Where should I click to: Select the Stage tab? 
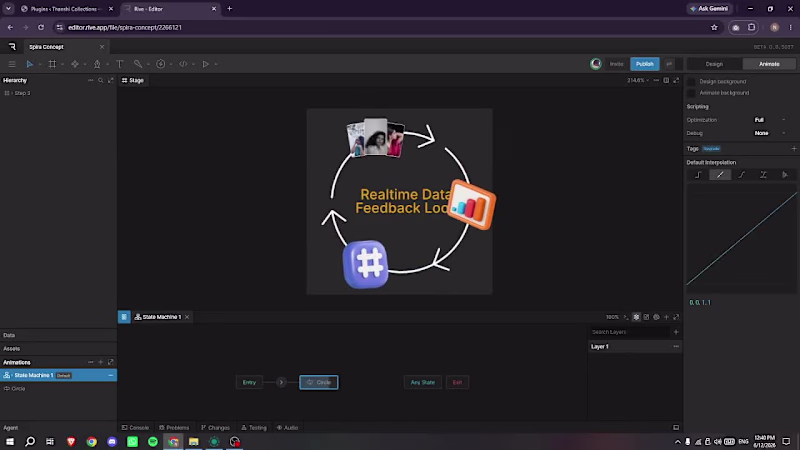point(133,81)
